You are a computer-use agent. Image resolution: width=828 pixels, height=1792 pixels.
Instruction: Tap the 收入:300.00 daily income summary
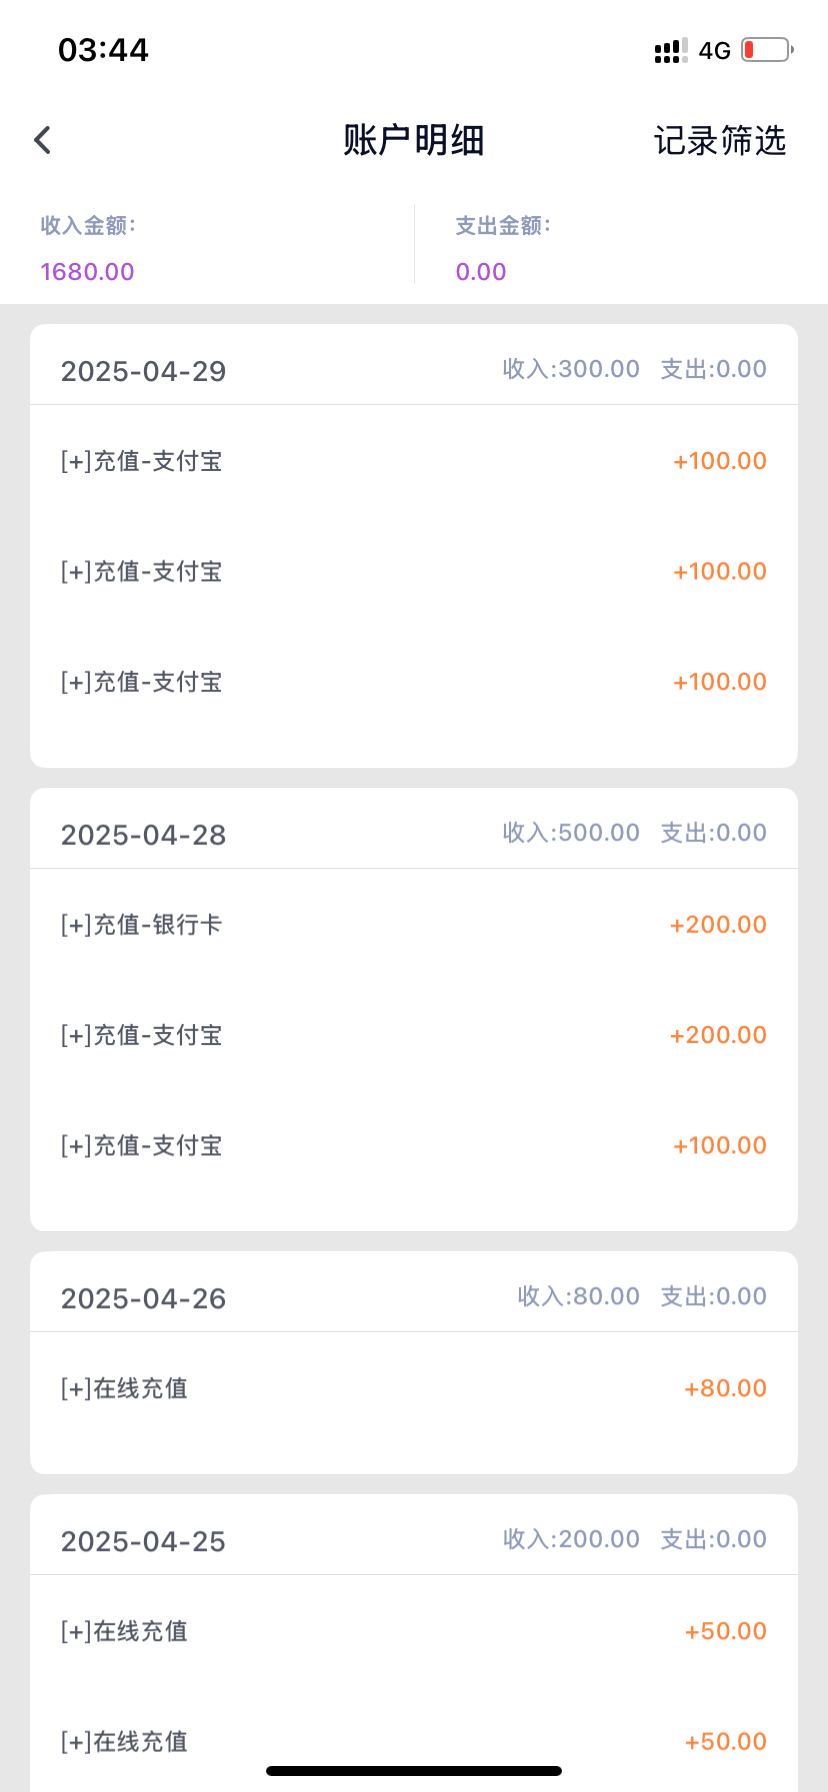point(570,369)
